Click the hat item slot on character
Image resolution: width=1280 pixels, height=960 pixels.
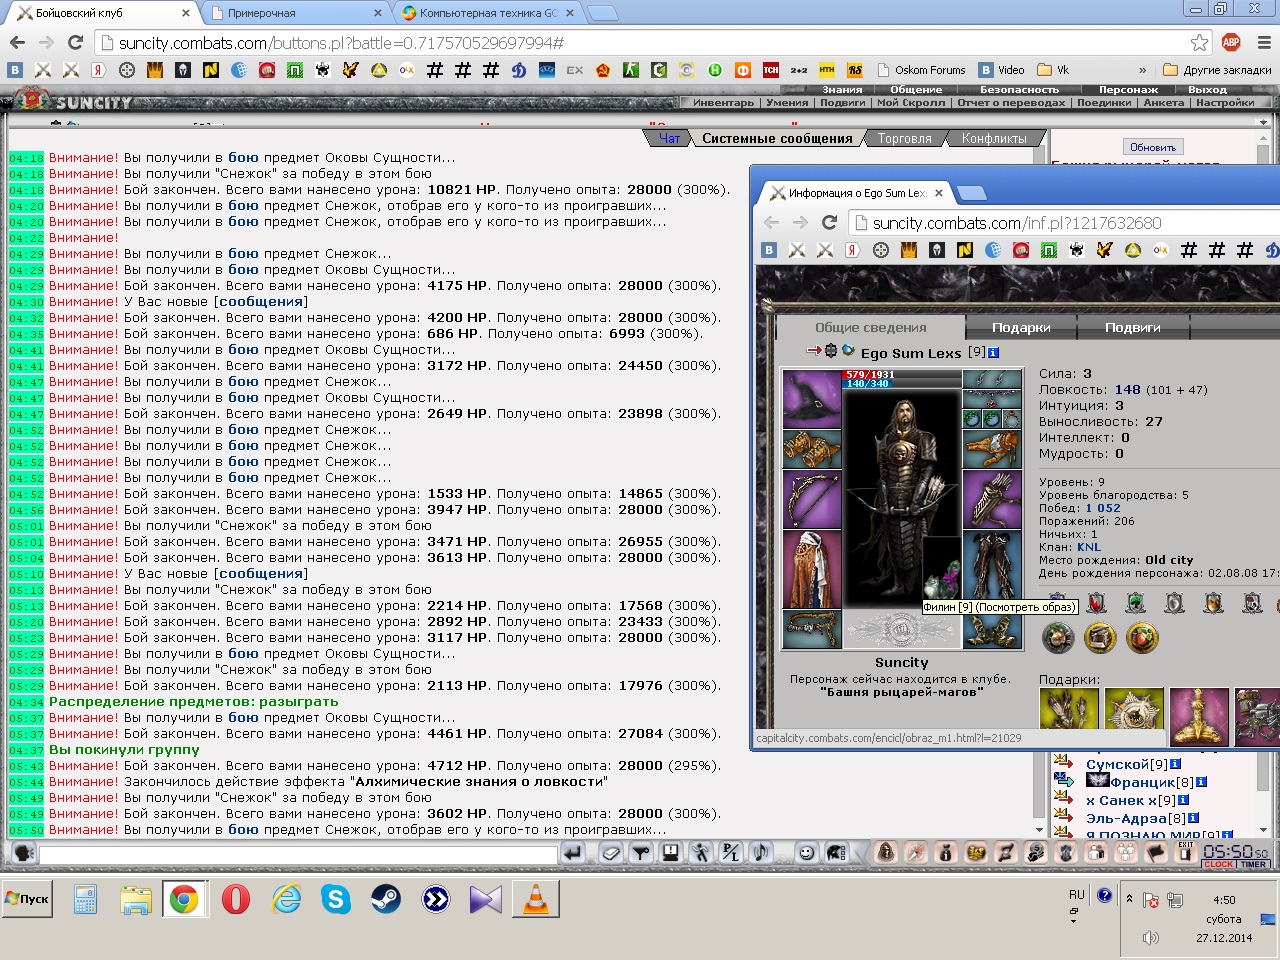tap(812, 399)
